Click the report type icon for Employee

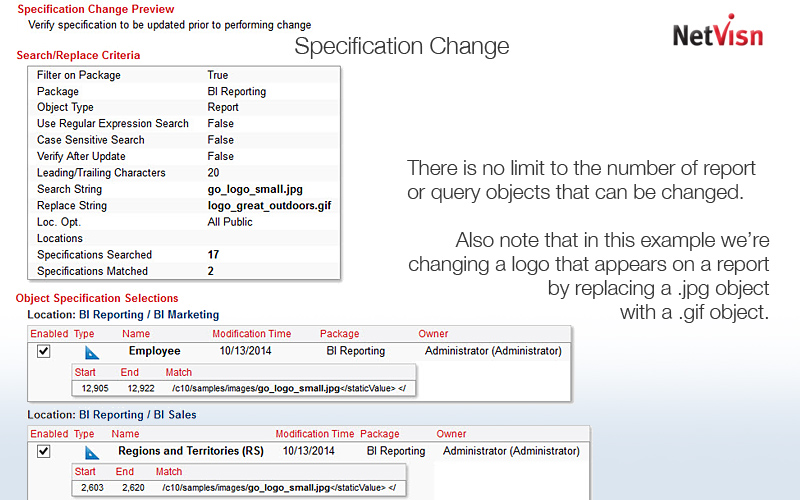(x=92, y=352)
